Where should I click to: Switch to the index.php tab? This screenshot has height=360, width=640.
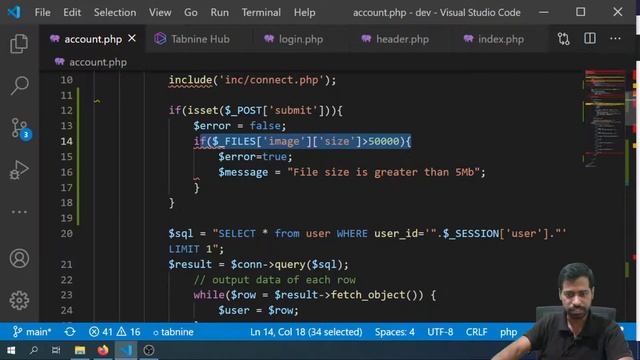501,39
